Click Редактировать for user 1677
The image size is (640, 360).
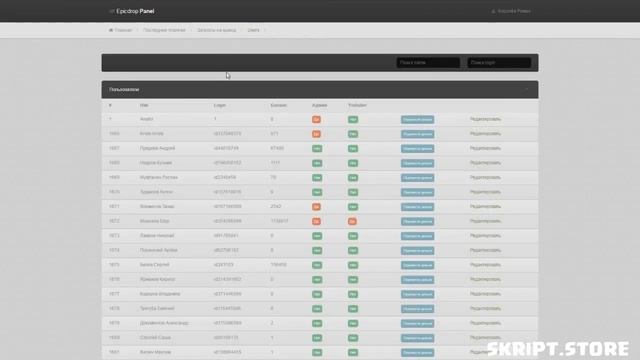[485, 294]
